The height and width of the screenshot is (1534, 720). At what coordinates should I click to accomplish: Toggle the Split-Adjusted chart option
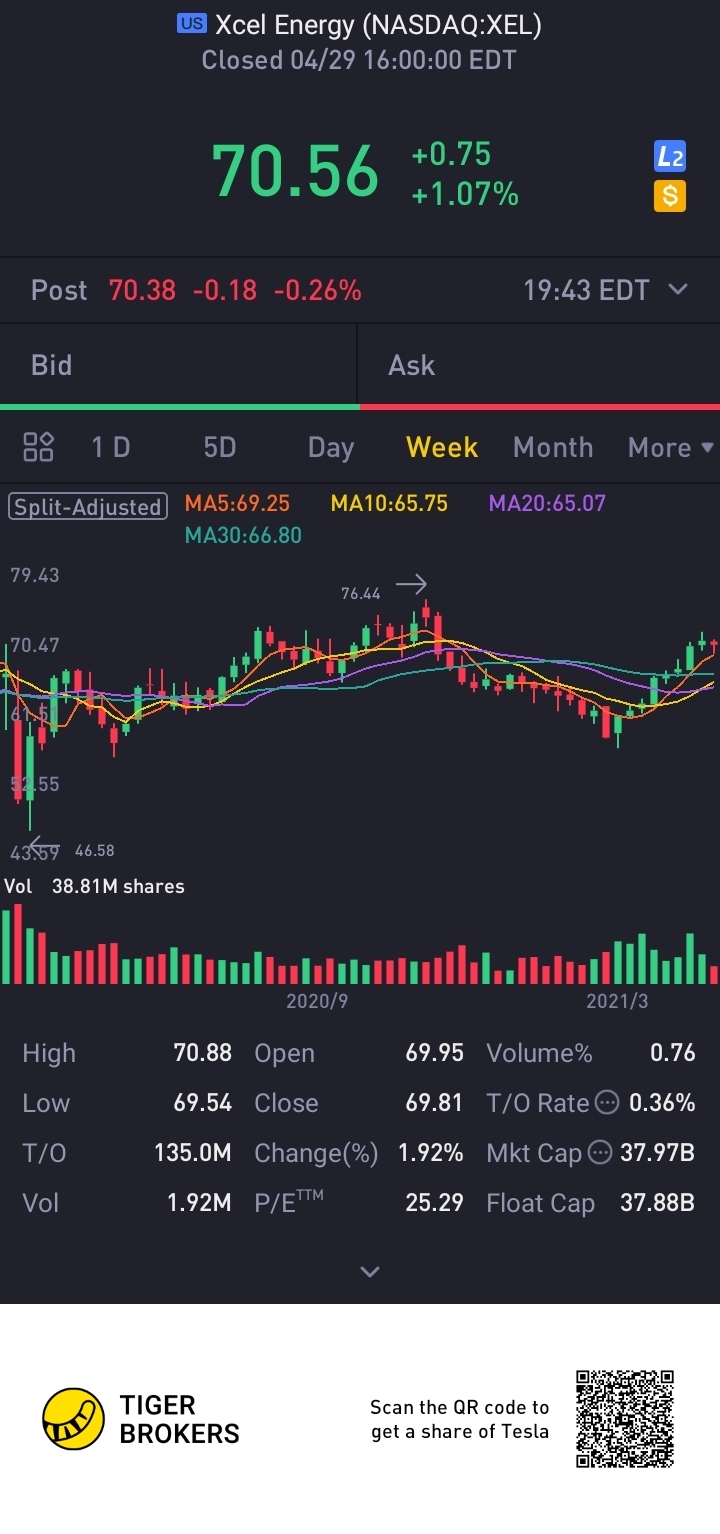(x=87, y=506)
